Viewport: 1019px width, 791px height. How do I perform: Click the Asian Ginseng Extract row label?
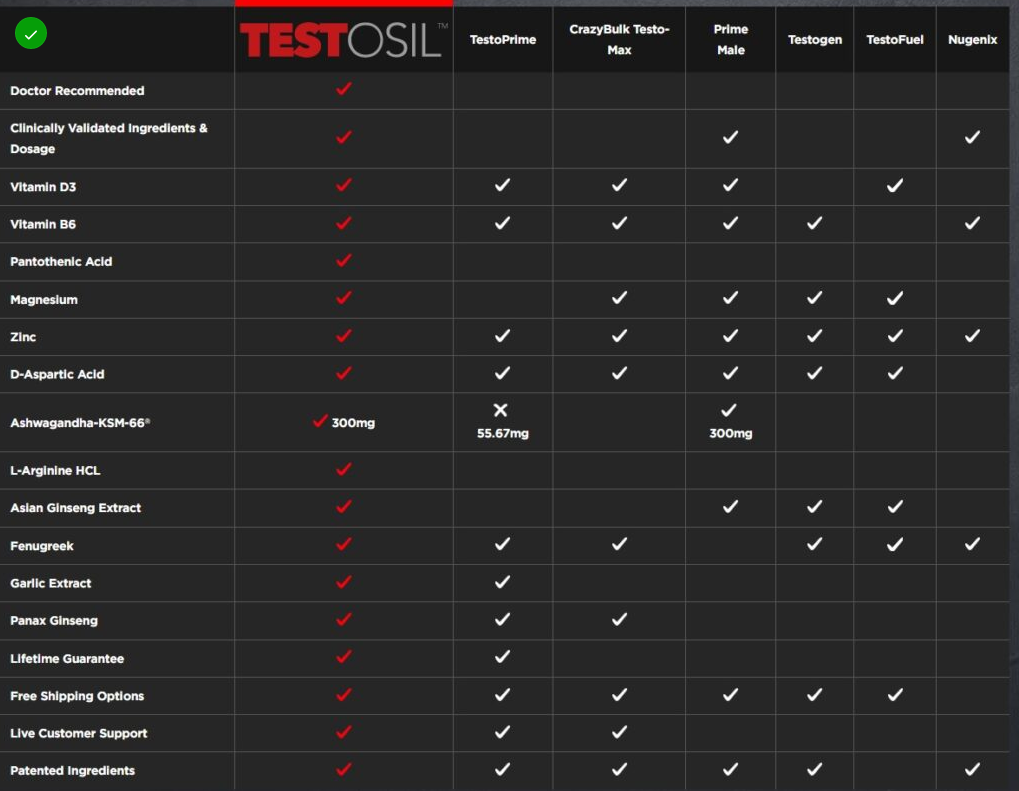pyautogui.click(x=75, y=508)
